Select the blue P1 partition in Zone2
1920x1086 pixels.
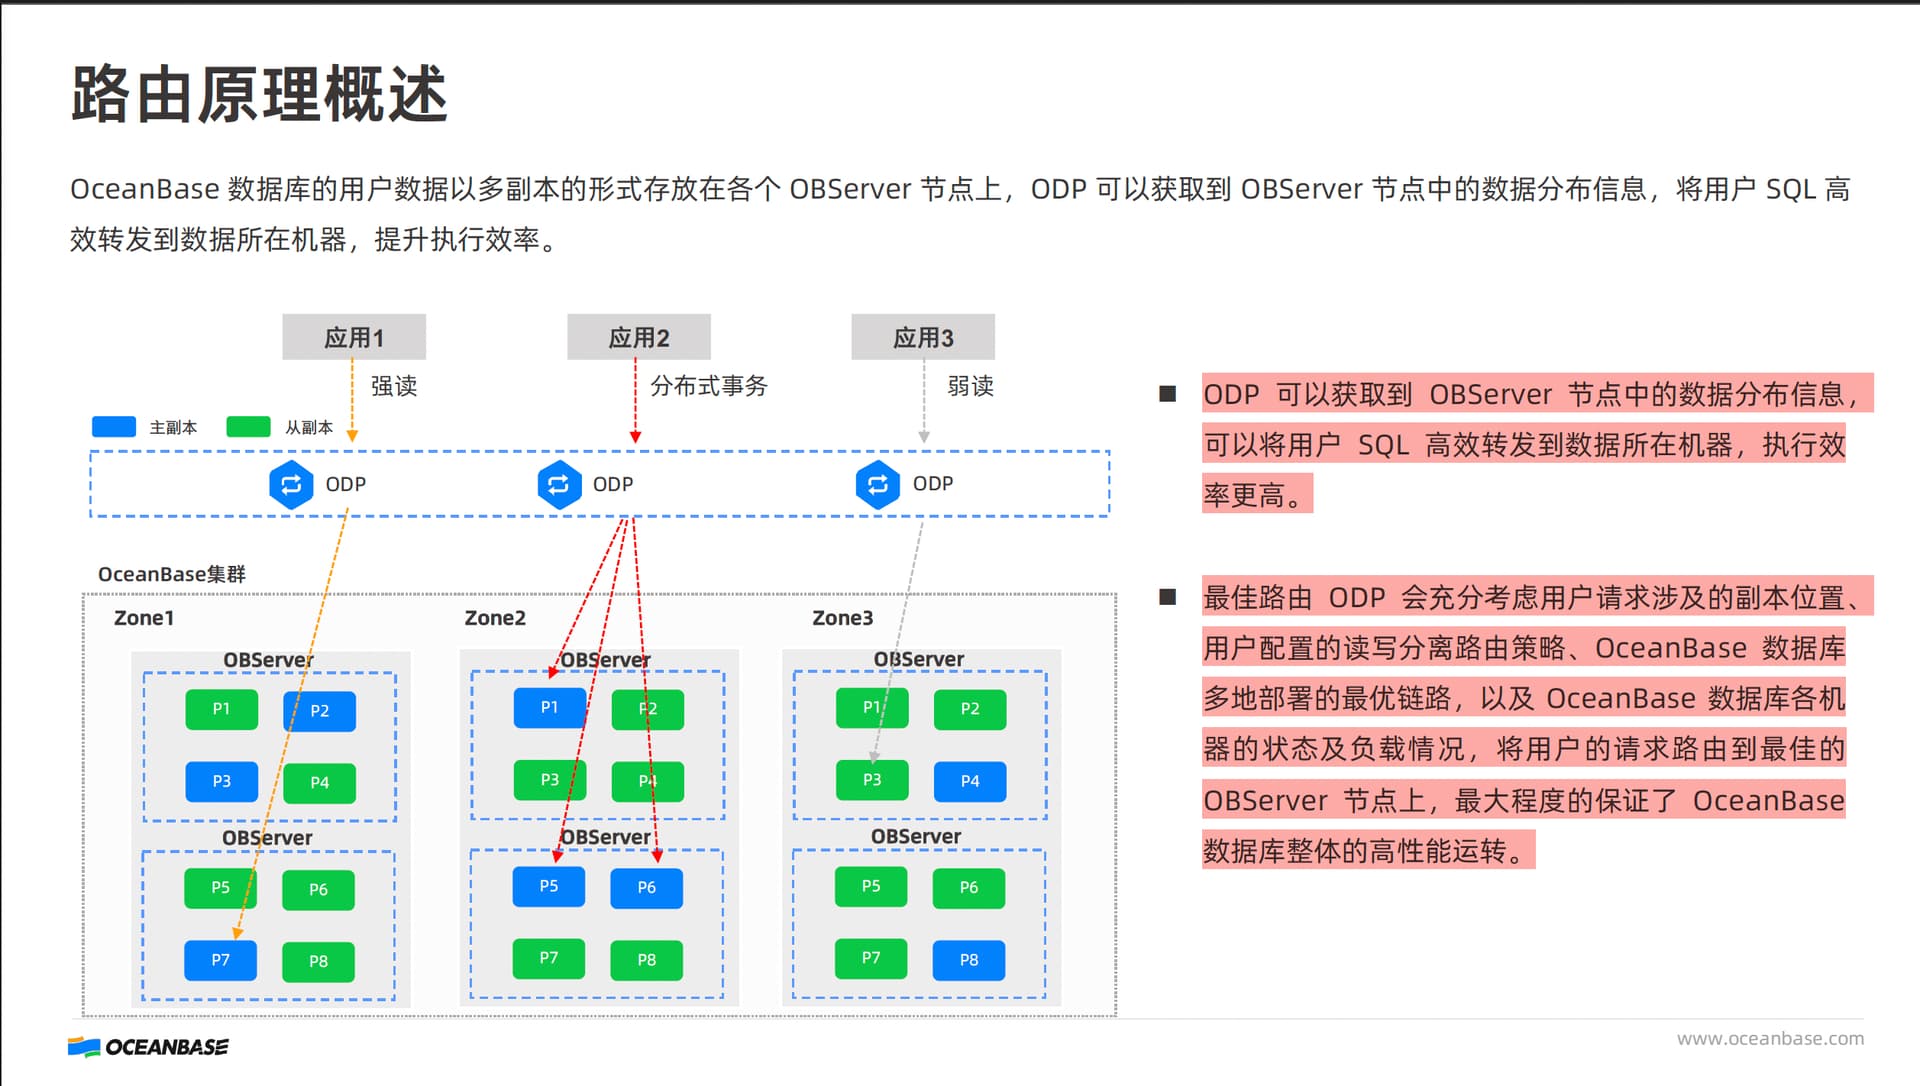(x=549, y=707)
